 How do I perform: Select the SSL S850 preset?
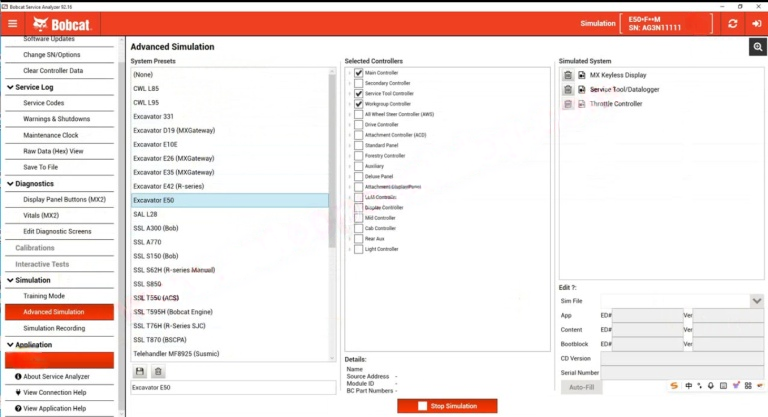point(147,284)
